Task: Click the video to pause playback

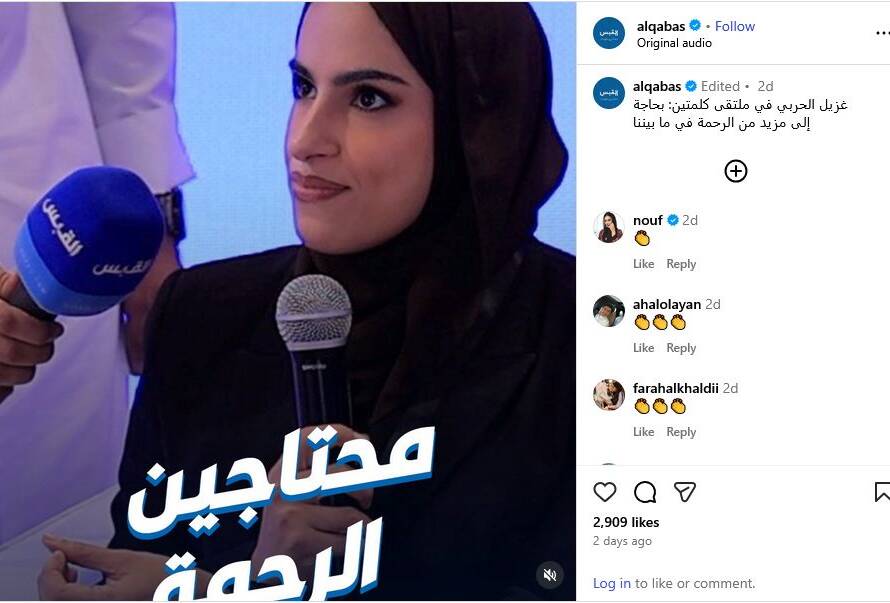Action: 288,302
